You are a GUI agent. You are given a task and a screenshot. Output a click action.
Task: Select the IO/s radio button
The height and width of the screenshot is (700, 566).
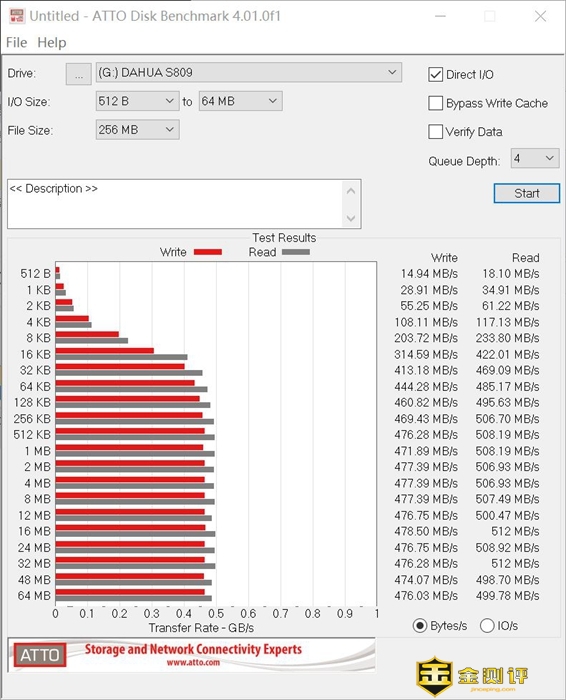[487, 625]
